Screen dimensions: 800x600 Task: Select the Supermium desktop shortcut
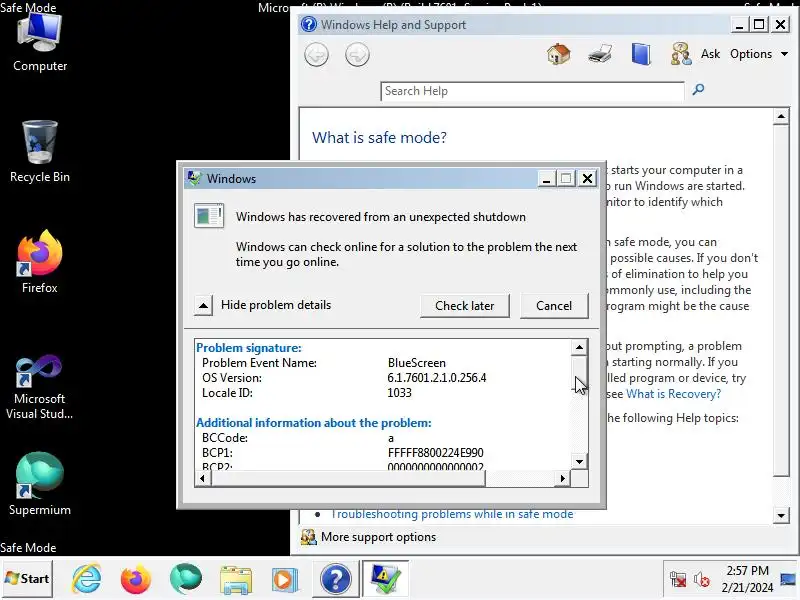(40, 484)
